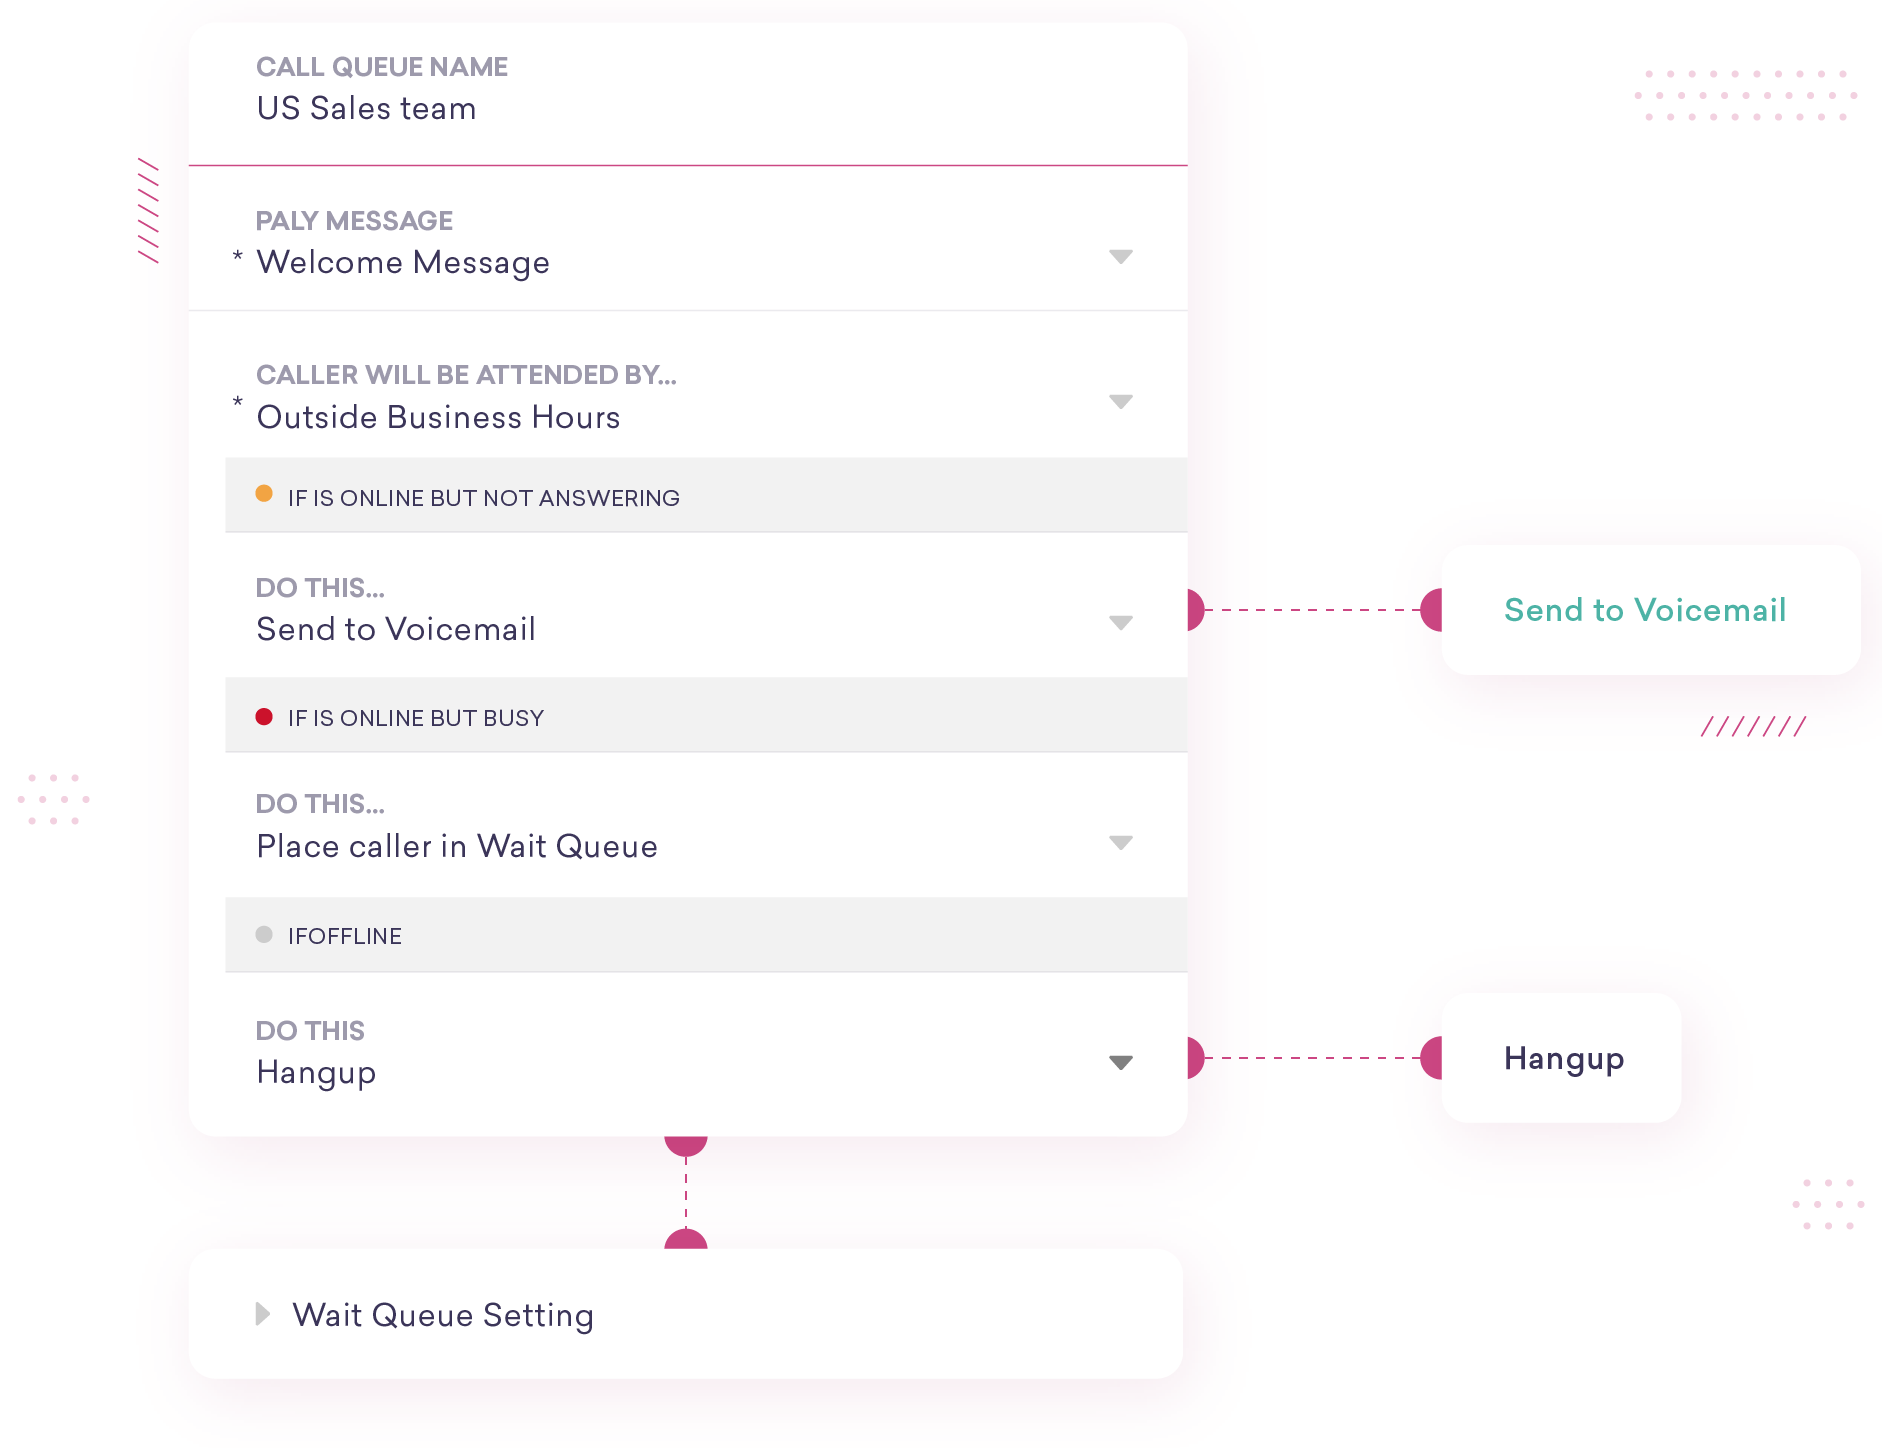The height and width of the screenshot is (1448, 1882).
Task: Click the pink node above Wait Queue Setting card
Action: coord(685,1240)
